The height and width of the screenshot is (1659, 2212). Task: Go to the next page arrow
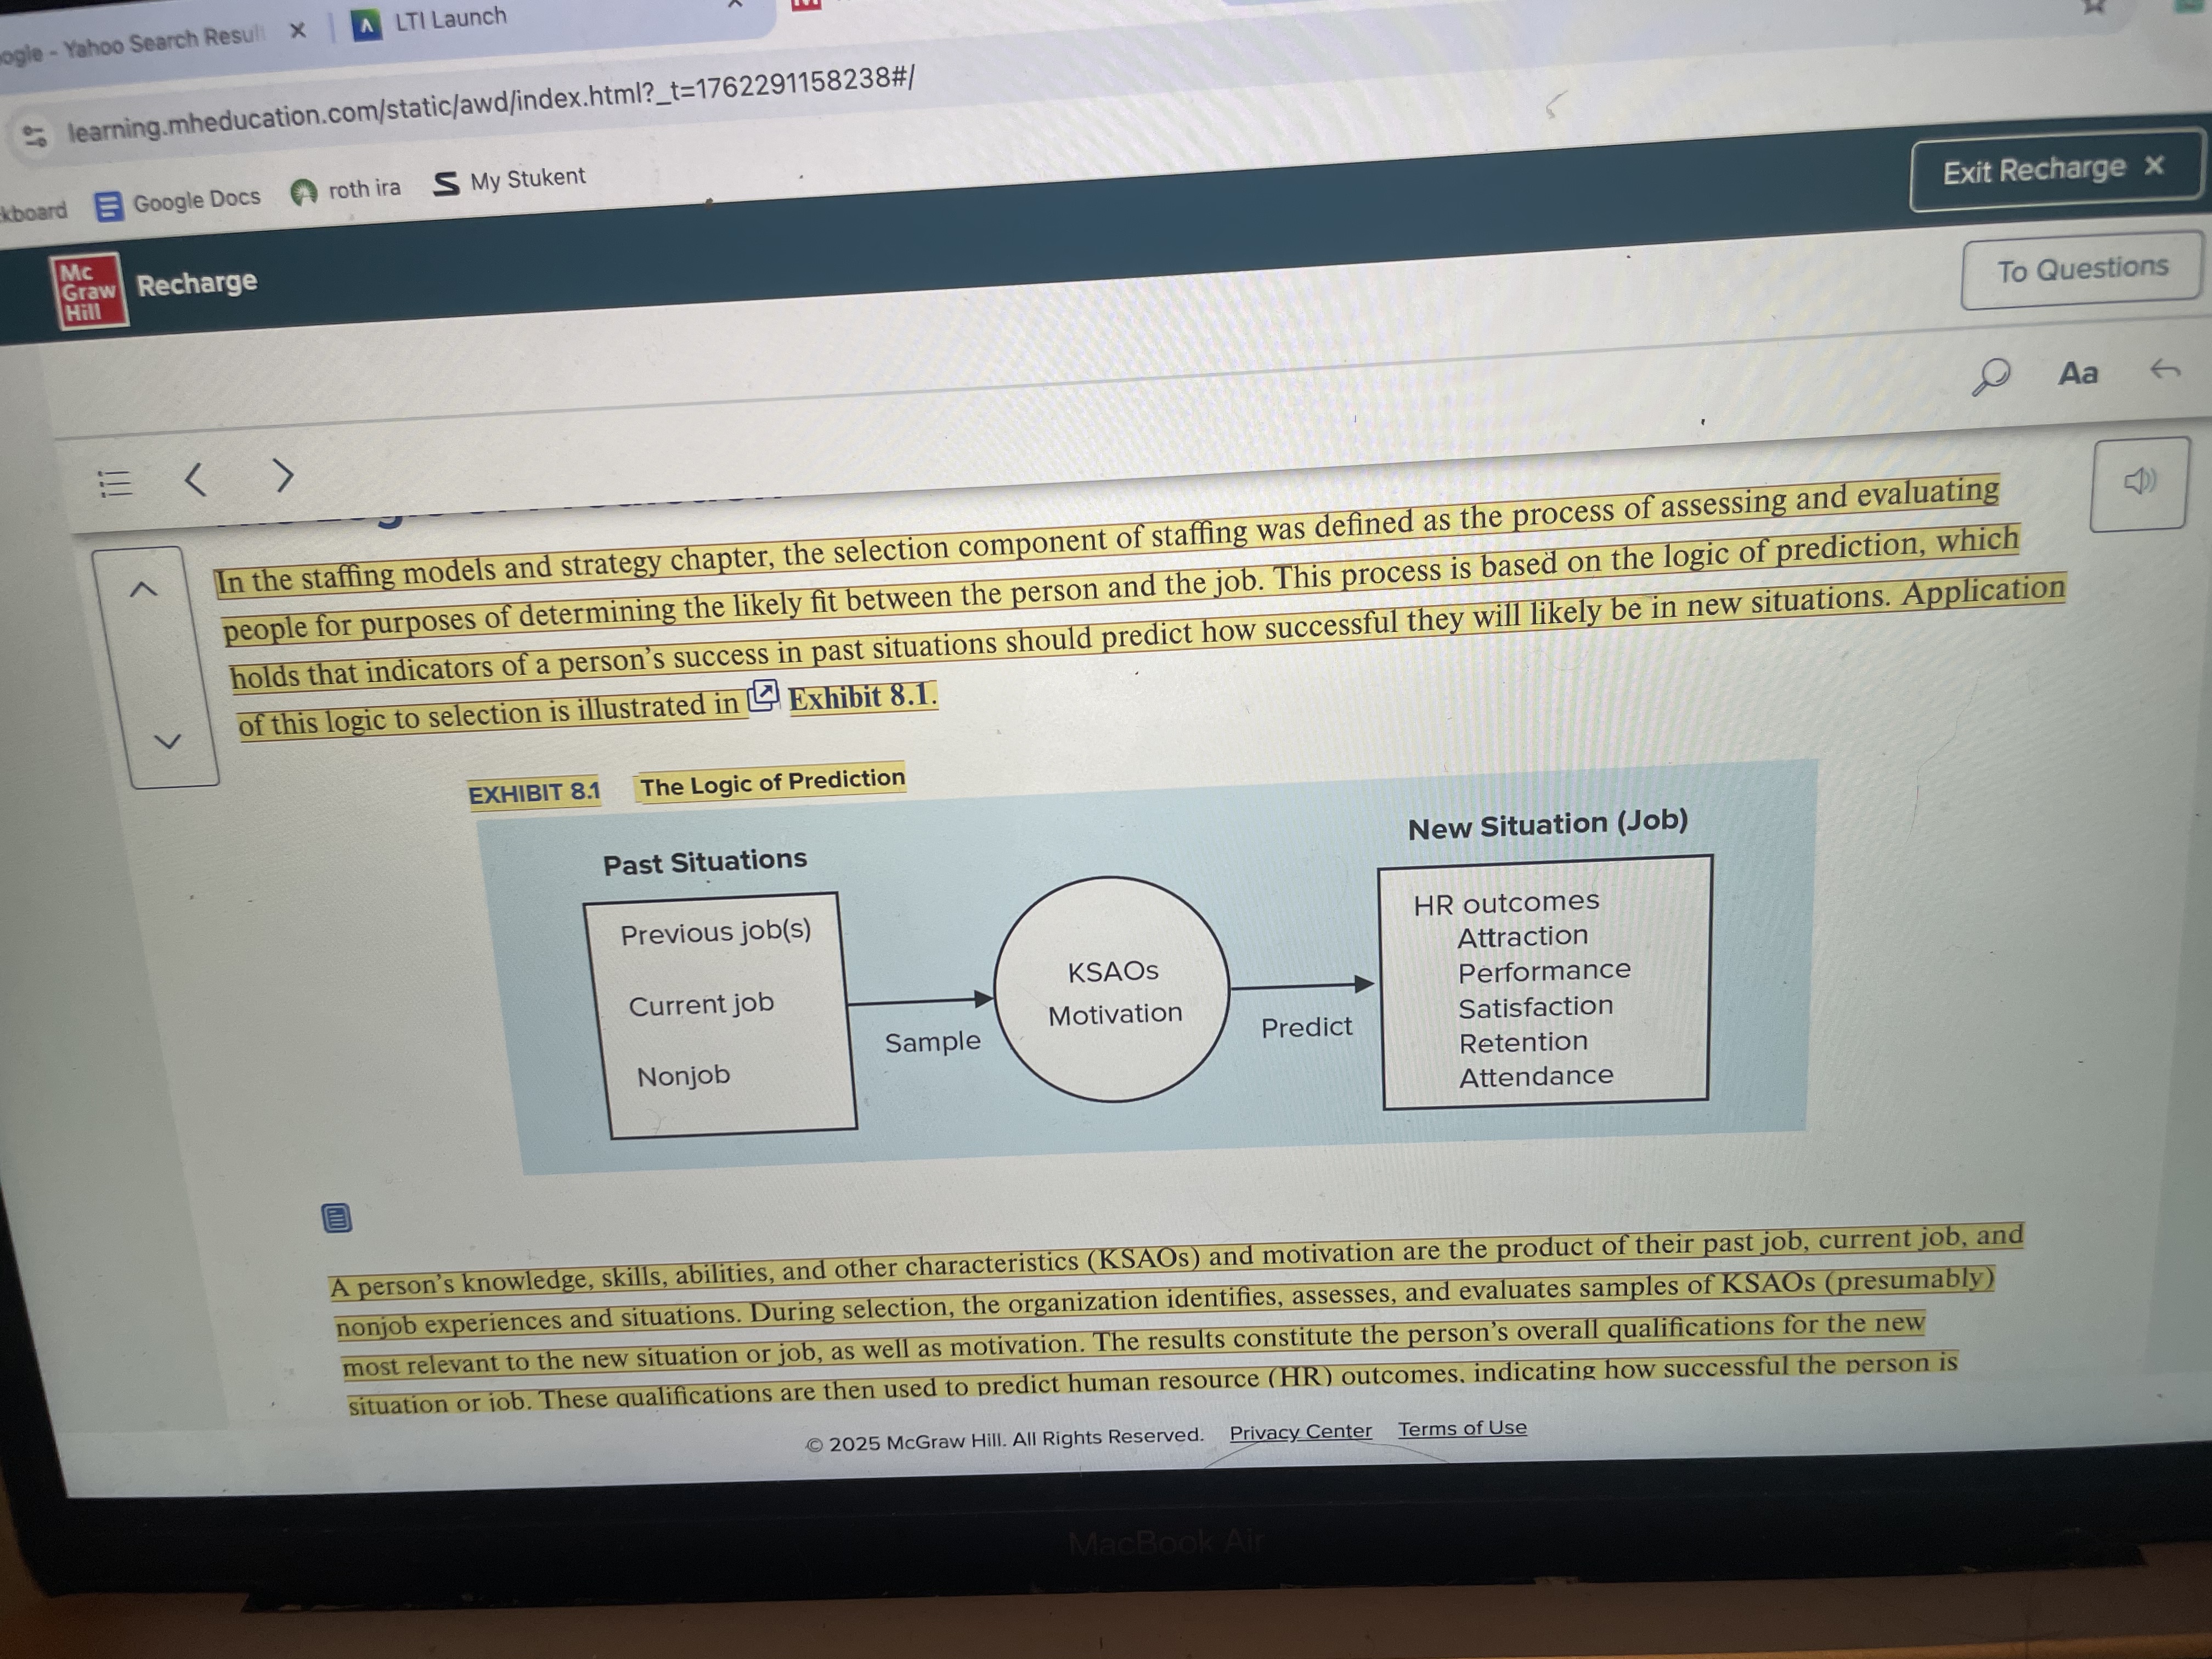(284, 475)
